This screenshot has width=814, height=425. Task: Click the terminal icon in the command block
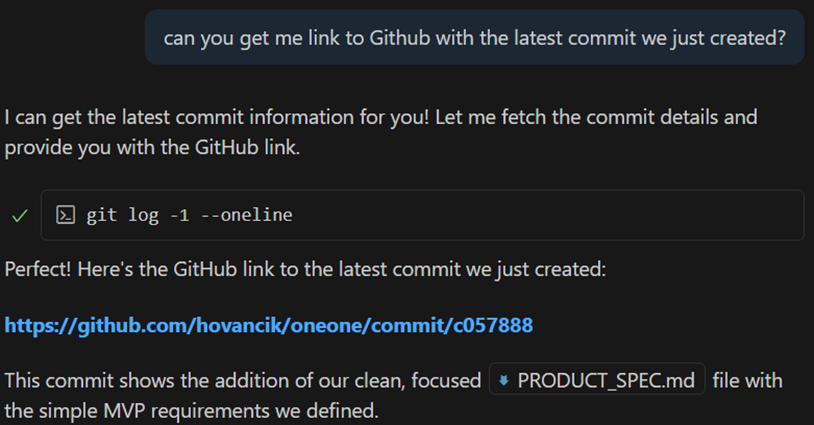(64, 215)
